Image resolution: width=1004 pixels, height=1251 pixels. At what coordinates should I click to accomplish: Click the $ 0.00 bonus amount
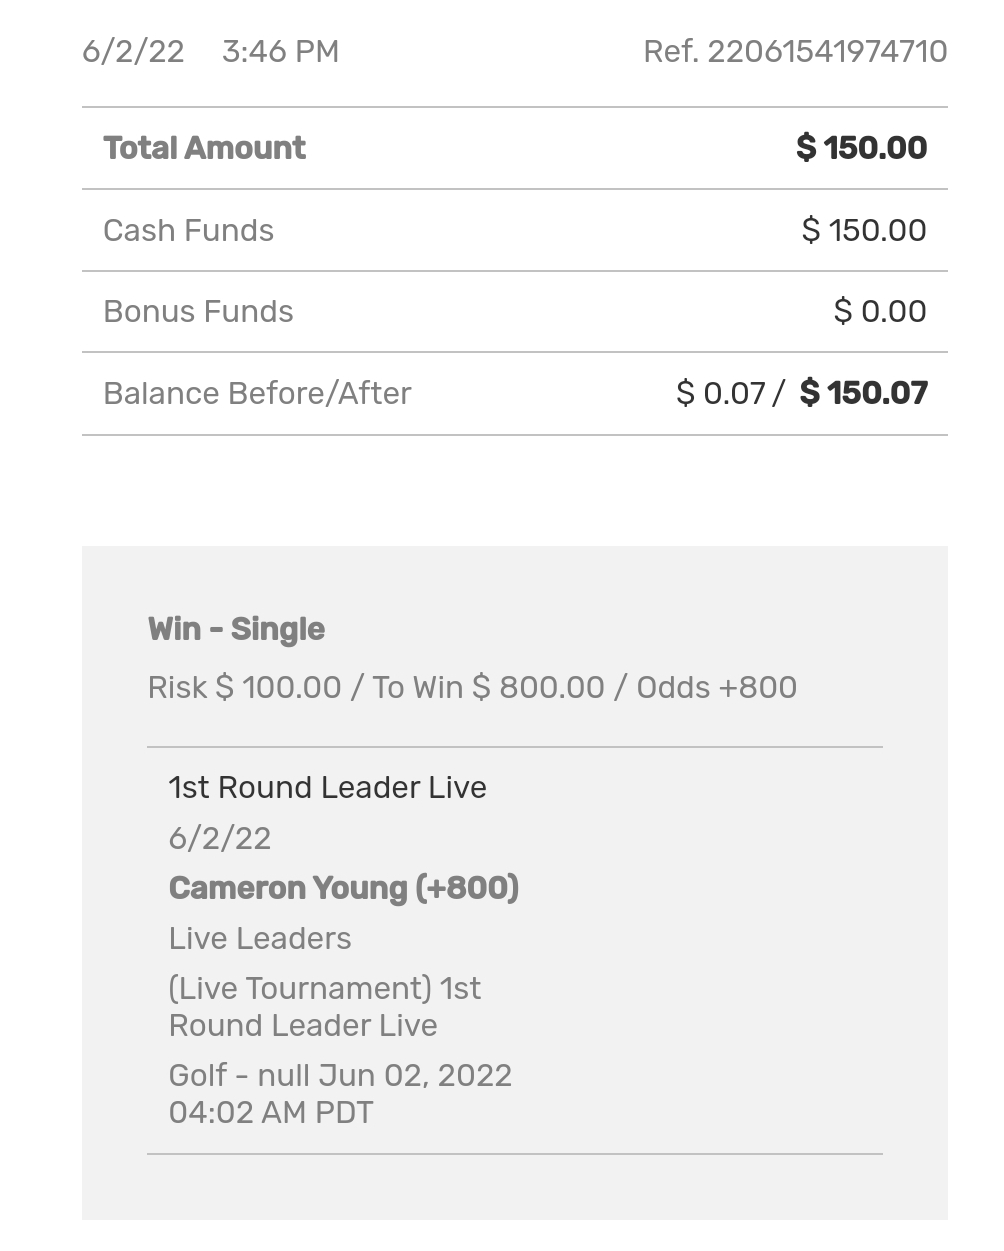[x=879, y=311]
